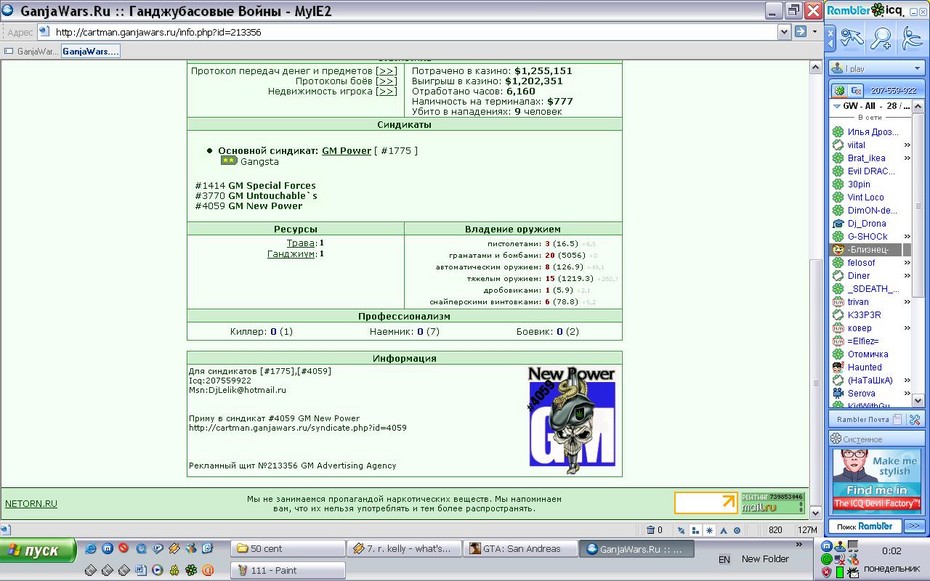Expand the arrow next to Brat_ikea
930x581 pixels.
click(x=907, y=158)
